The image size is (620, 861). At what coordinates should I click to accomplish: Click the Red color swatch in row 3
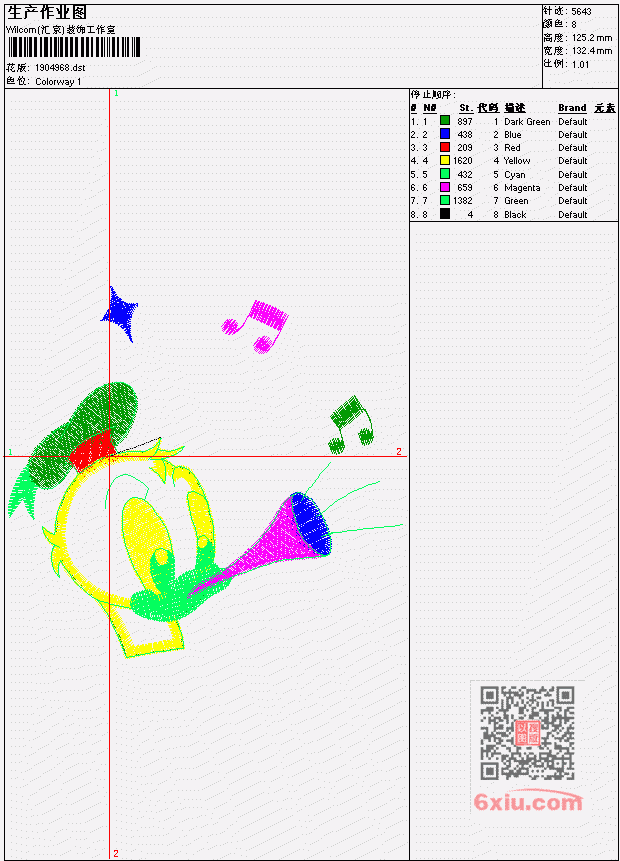445,147
